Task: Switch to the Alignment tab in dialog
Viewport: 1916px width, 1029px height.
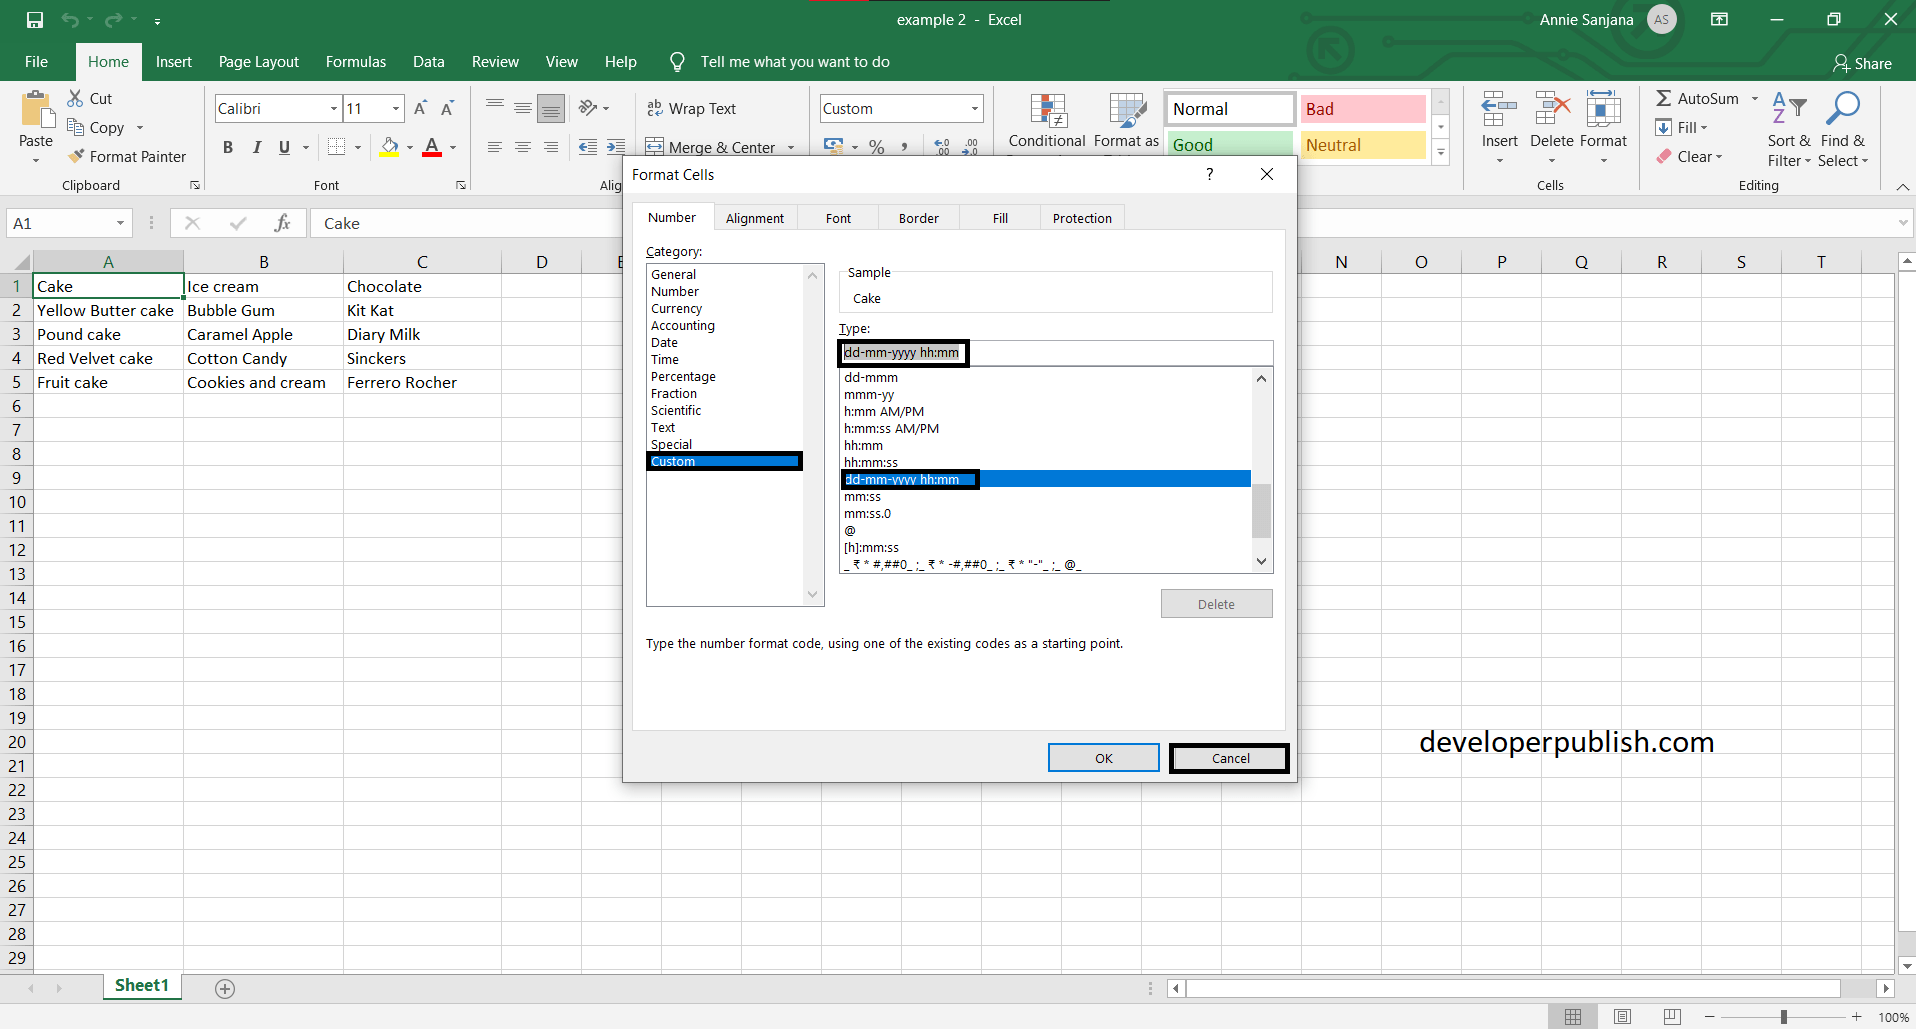Action: [755, 218]
